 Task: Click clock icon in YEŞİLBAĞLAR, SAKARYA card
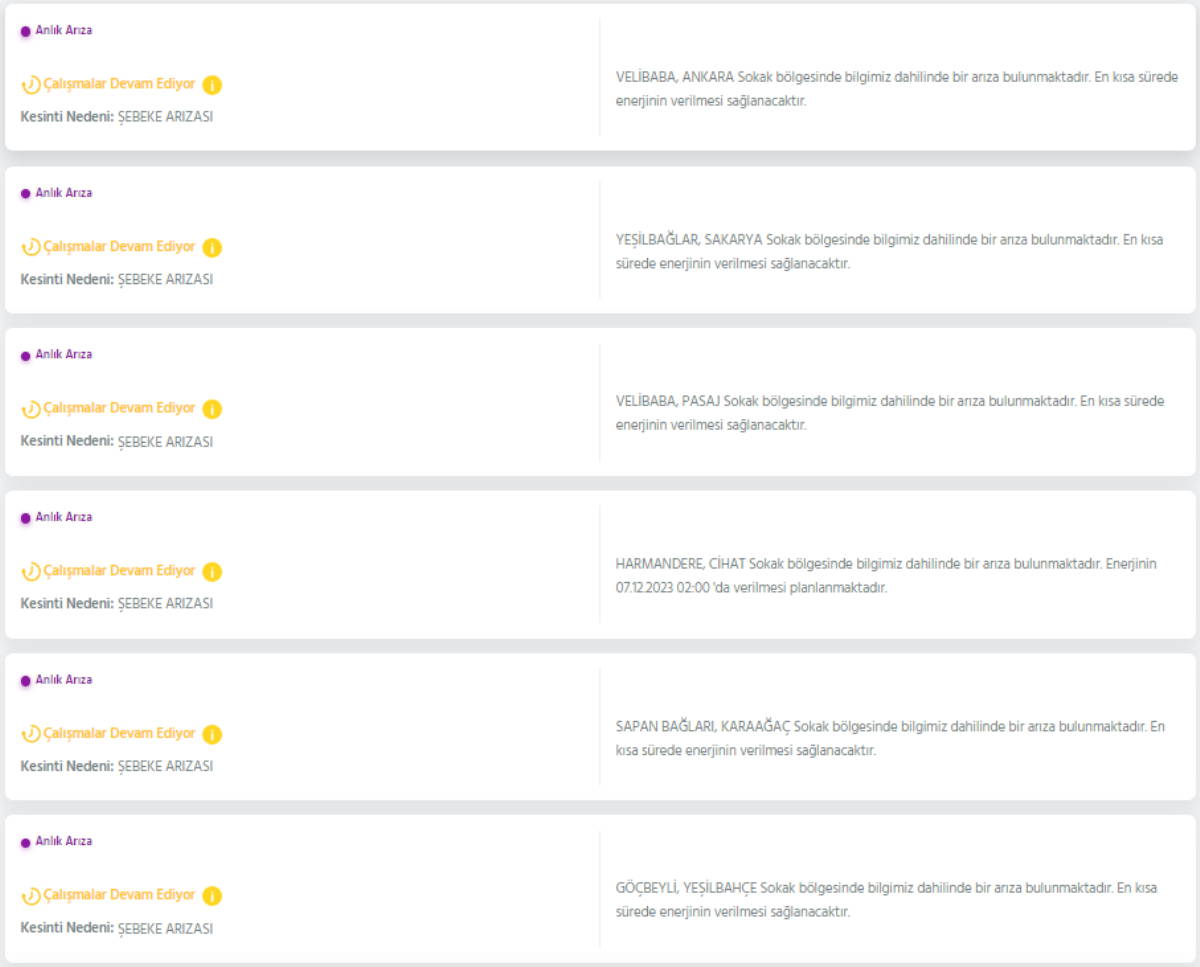31,247
